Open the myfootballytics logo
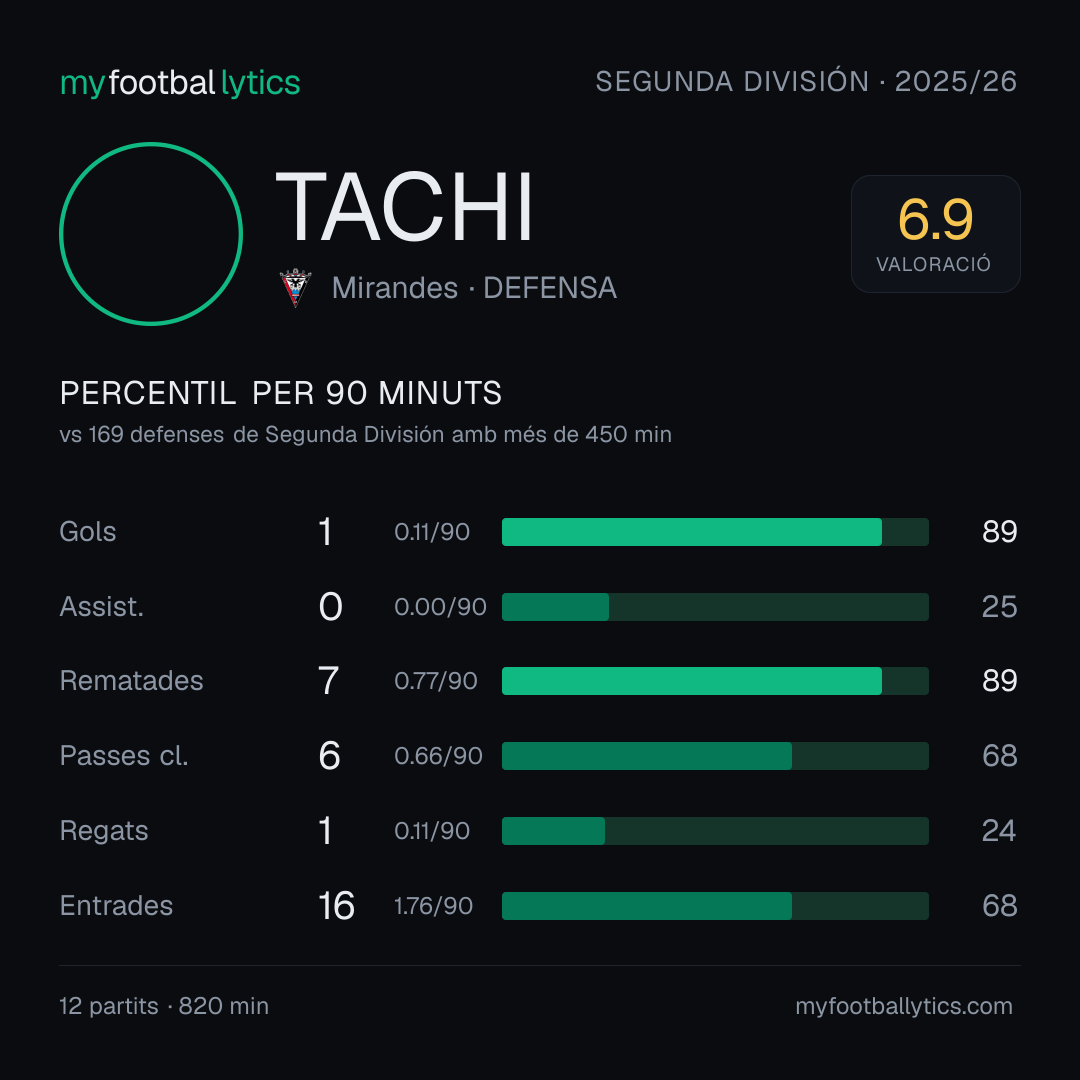1080x1080 pixels. point(180,83)
